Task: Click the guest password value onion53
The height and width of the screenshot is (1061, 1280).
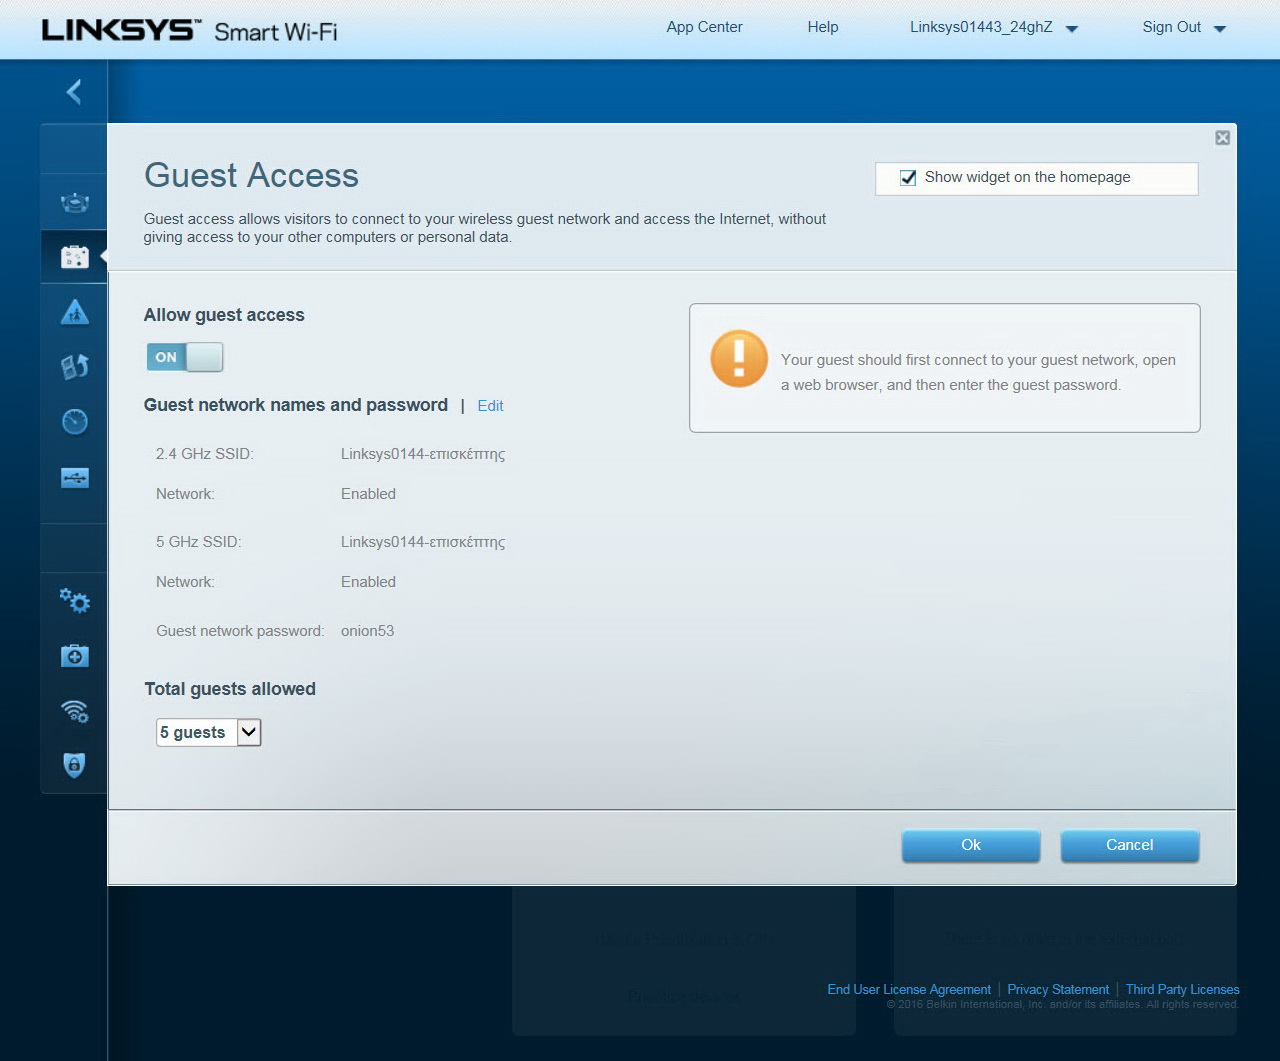Action: point(367,631)
